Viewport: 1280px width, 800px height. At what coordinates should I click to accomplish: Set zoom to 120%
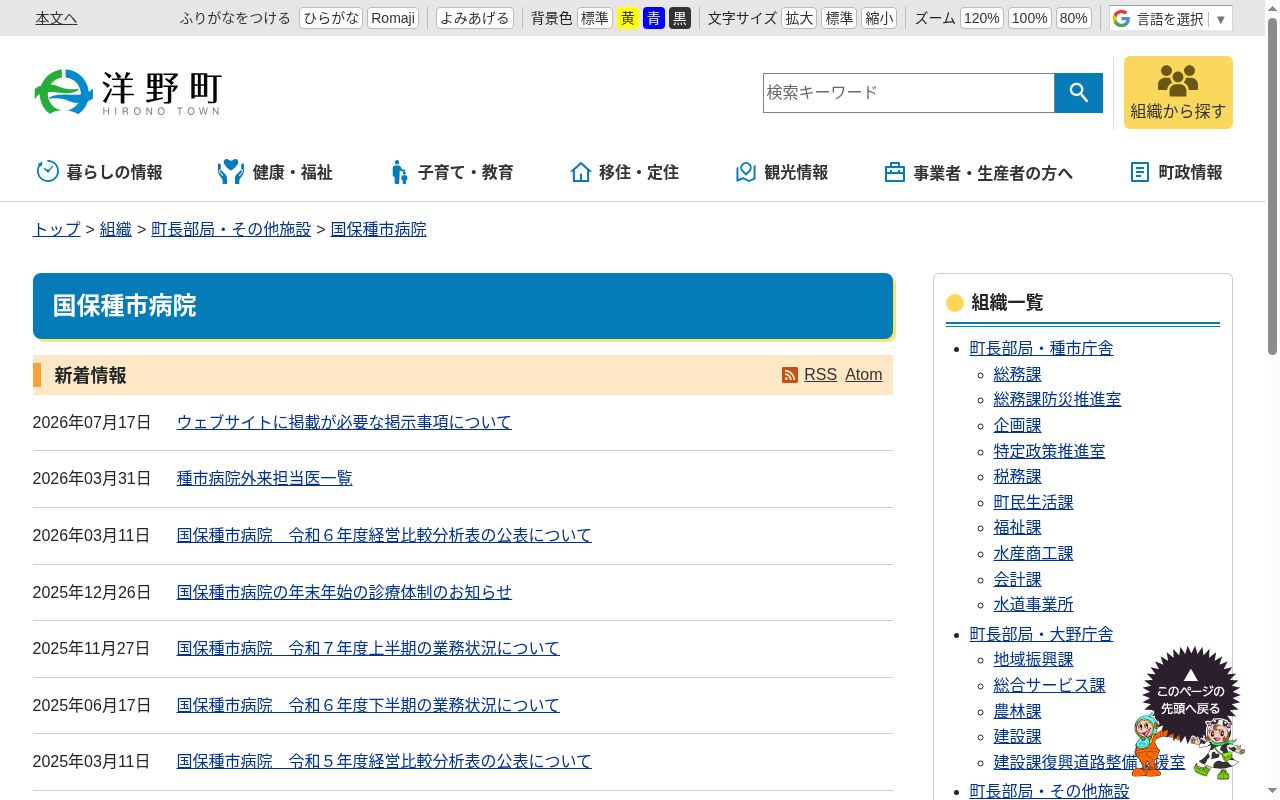tap(982, 18)
